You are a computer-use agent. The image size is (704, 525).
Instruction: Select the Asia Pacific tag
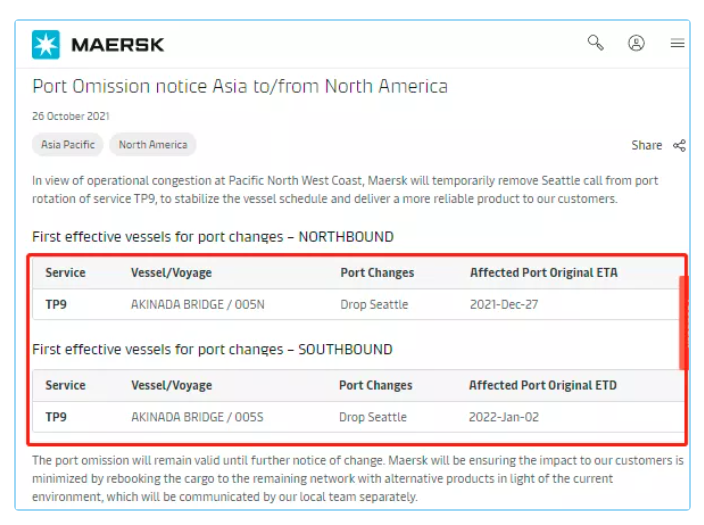click(x=68, y=145)
